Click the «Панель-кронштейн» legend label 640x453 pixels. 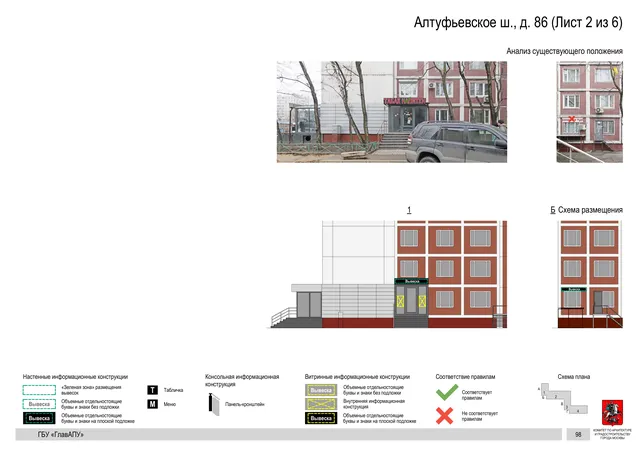pos(244,404)
